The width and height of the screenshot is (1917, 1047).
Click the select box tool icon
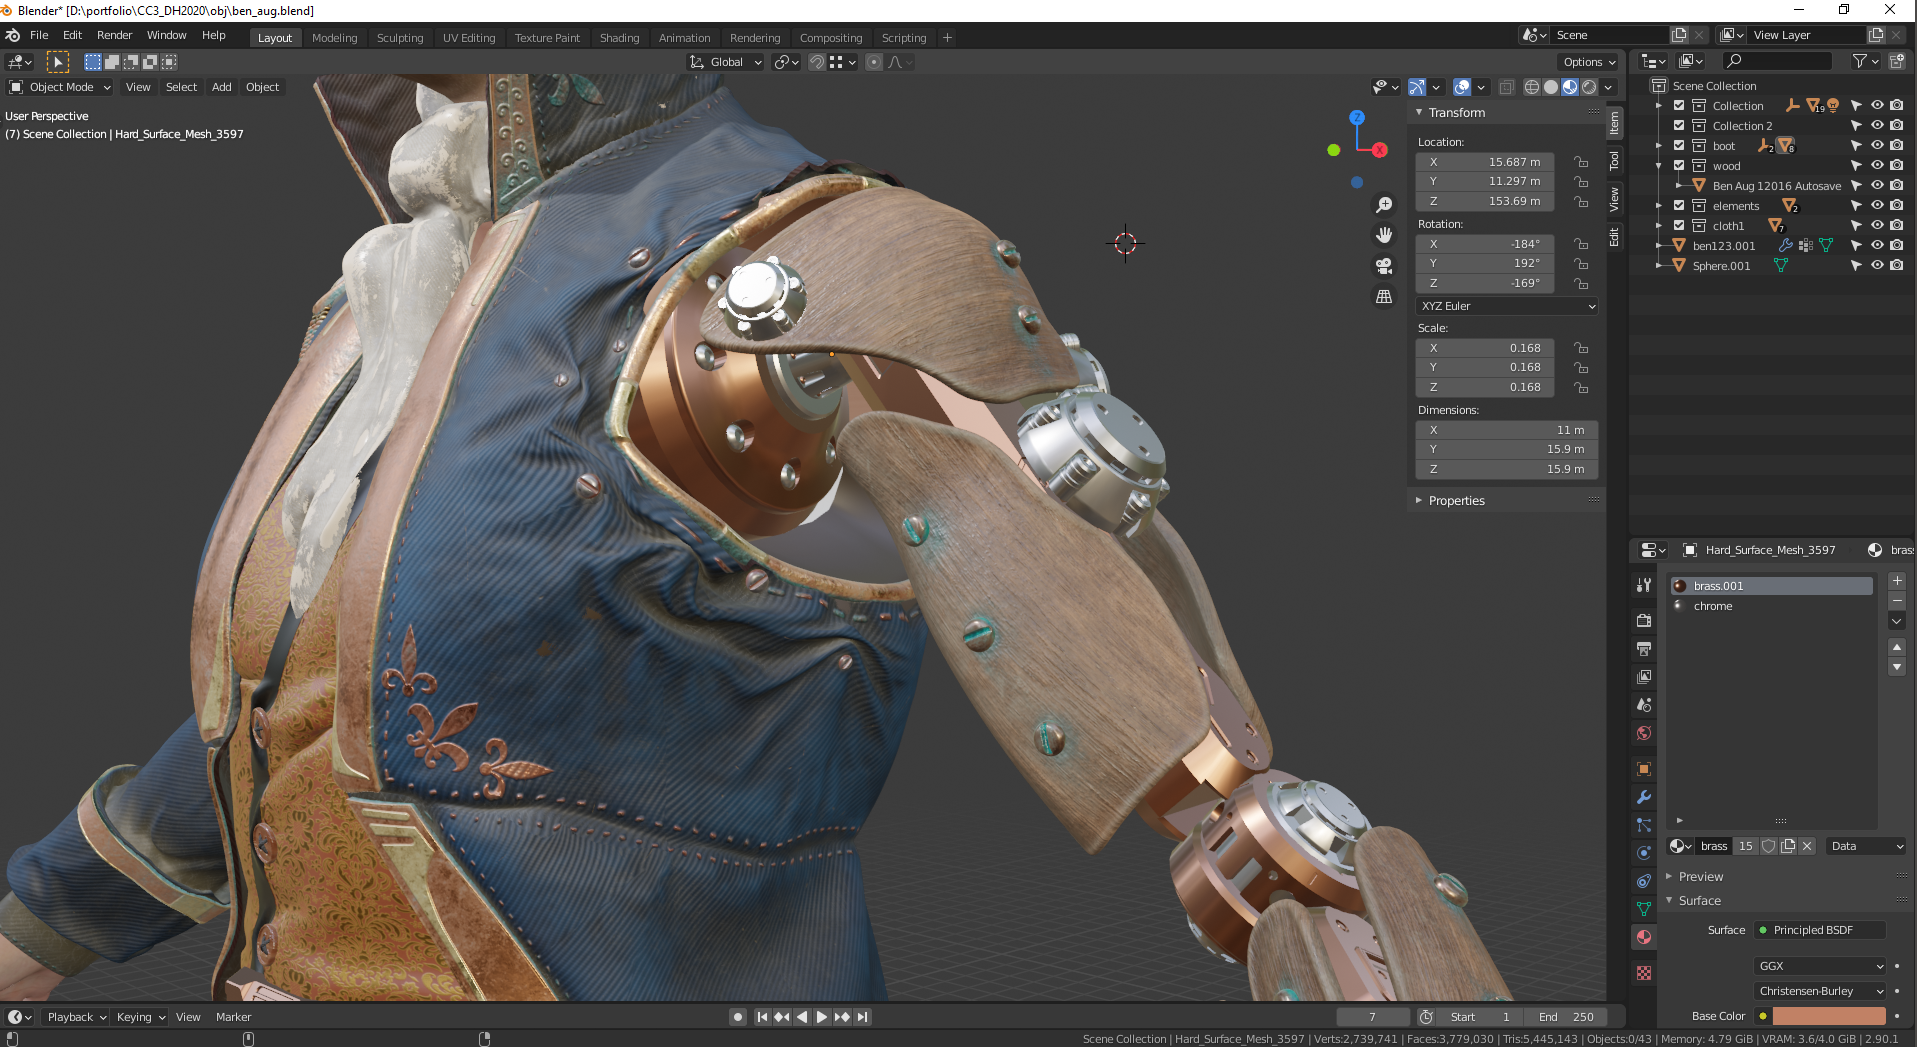coord(58,62)
